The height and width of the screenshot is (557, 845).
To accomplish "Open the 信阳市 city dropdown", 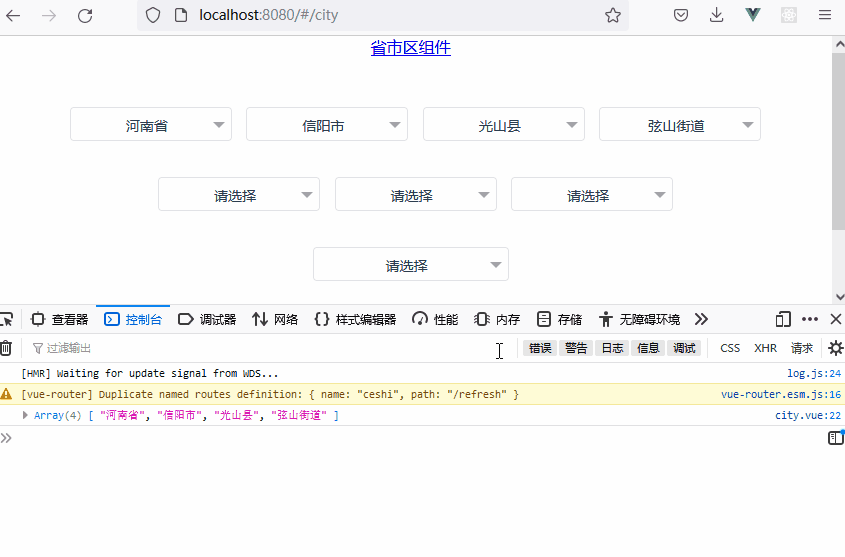I will pos(327,124).
